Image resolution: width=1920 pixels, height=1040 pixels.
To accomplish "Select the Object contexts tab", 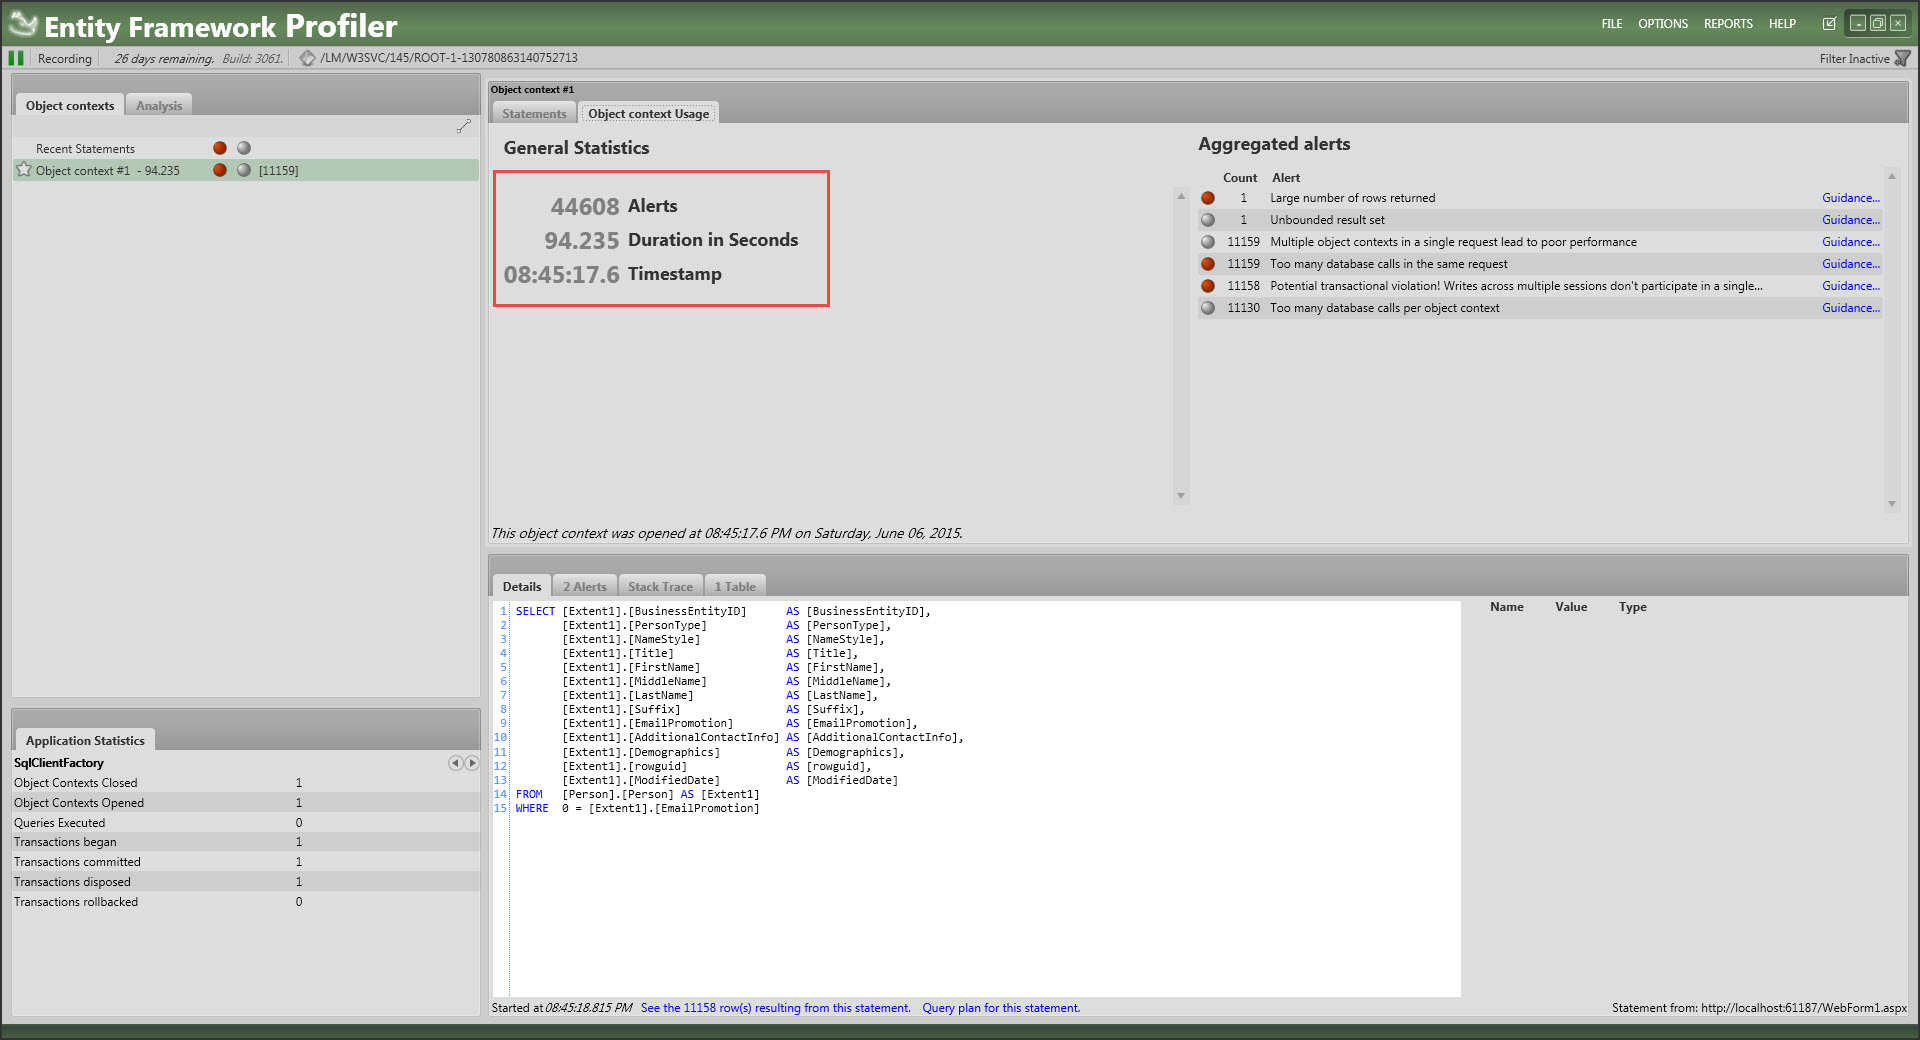I will (x=70, y=106).
